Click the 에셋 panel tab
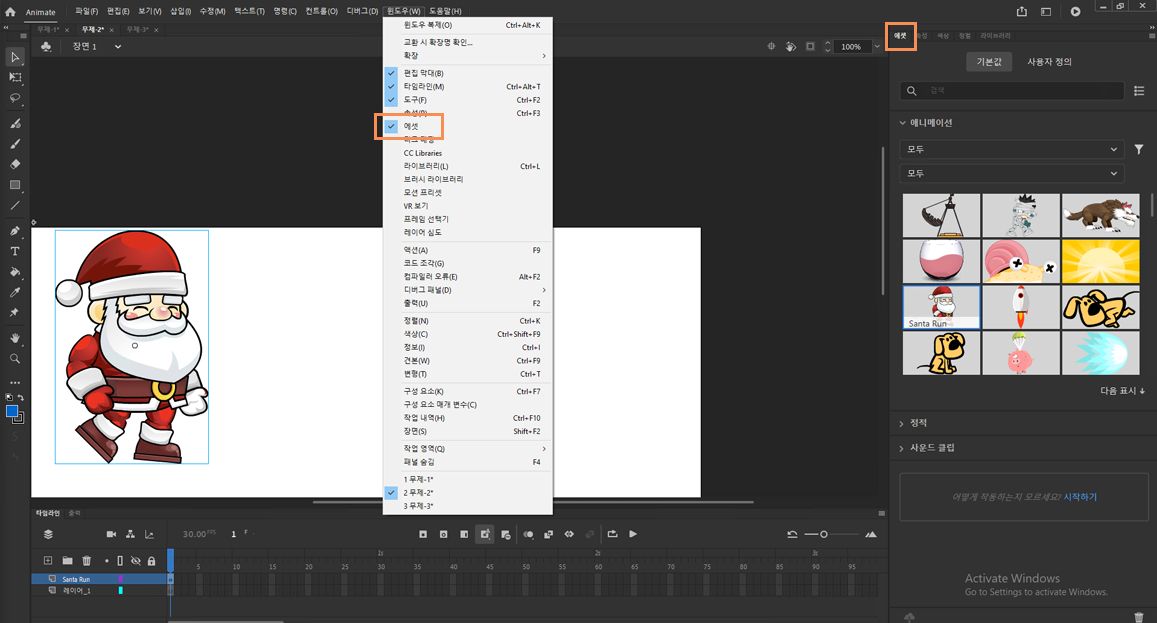This screenshot has width=1157, height=623. click(x=900, y=35)
